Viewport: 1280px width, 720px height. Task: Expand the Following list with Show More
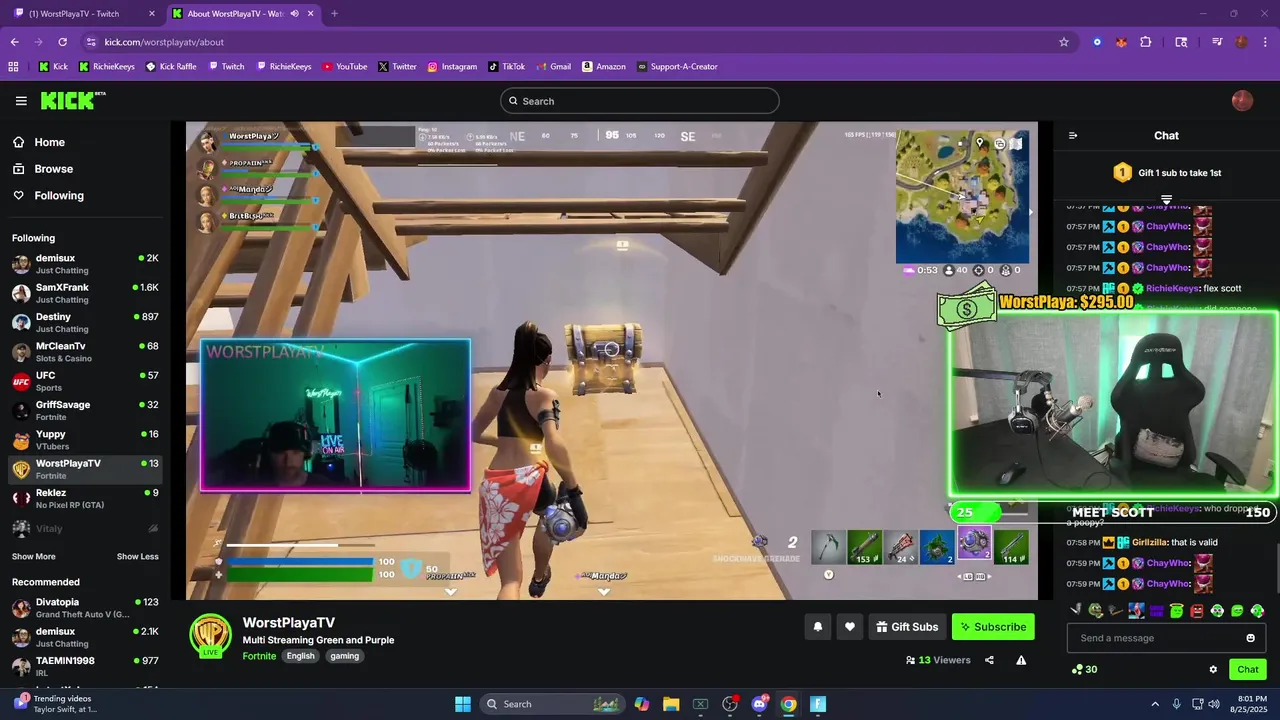33,557
